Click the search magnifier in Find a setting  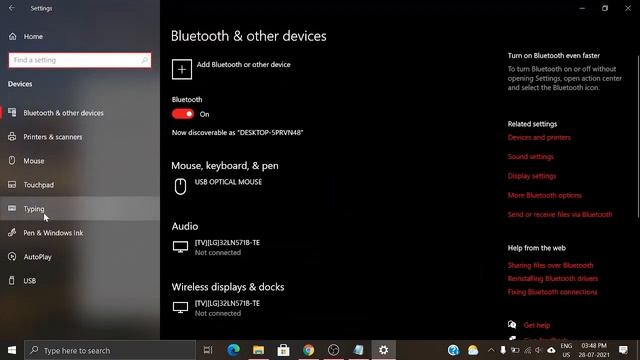(x=144, y=60)
